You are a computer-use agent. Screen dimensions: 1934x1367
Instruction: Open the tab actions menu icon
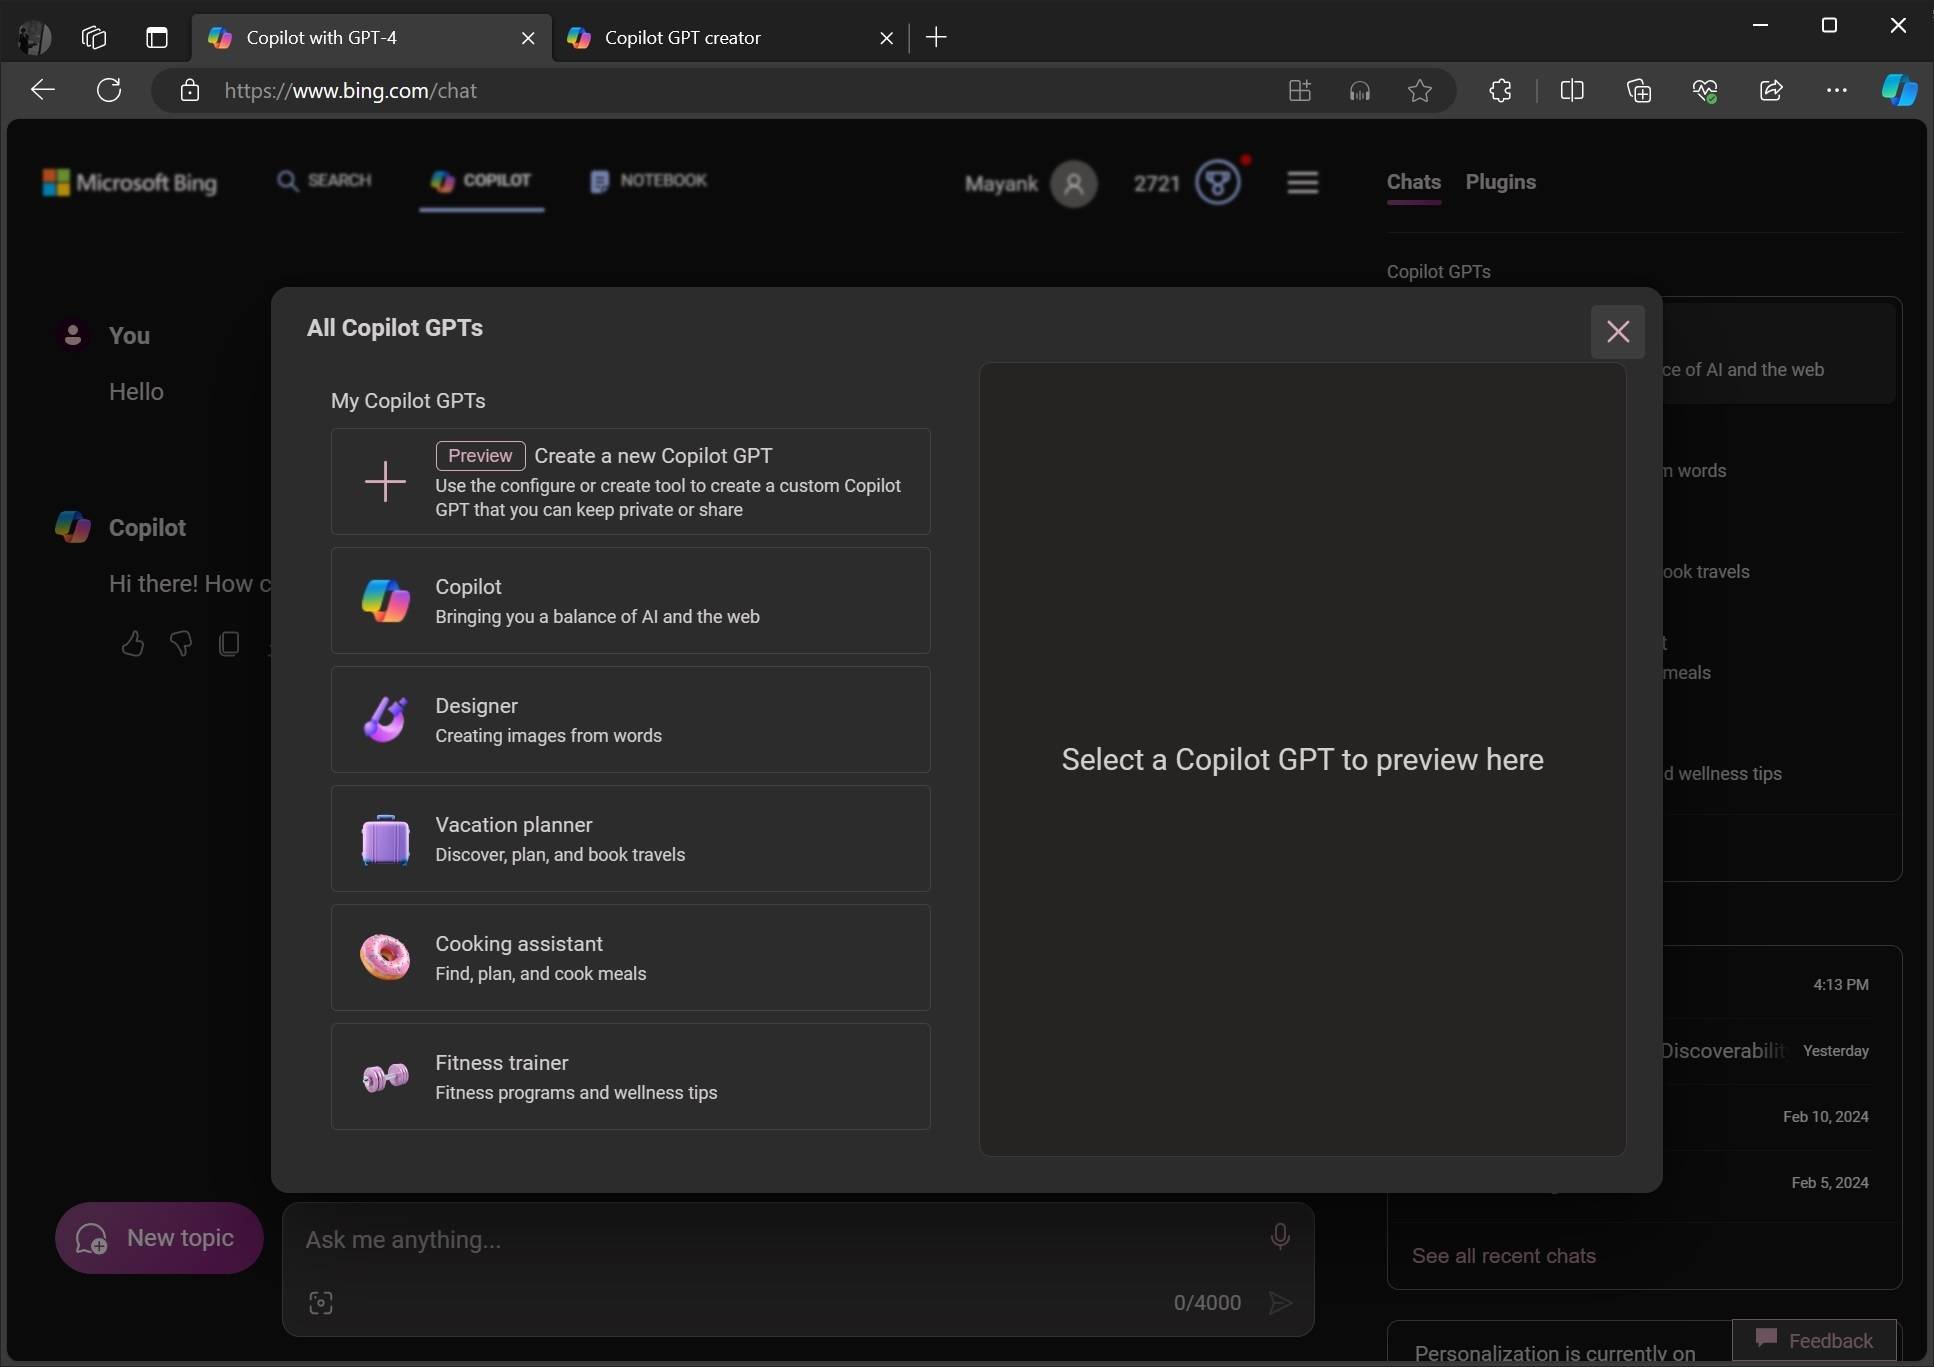tap(157, 38)
